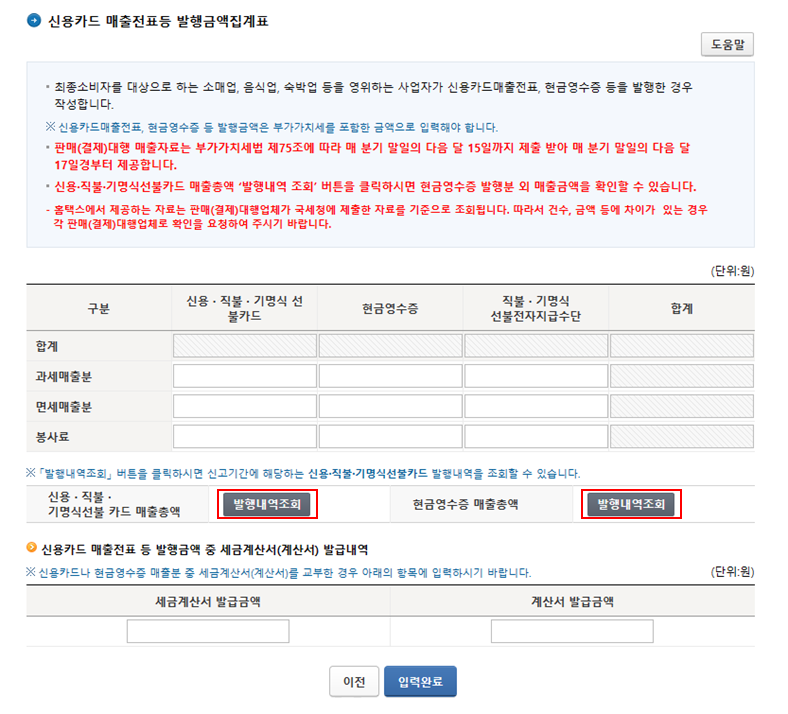Focus 면세매출분 현금영수증 input field

(390, 406)
